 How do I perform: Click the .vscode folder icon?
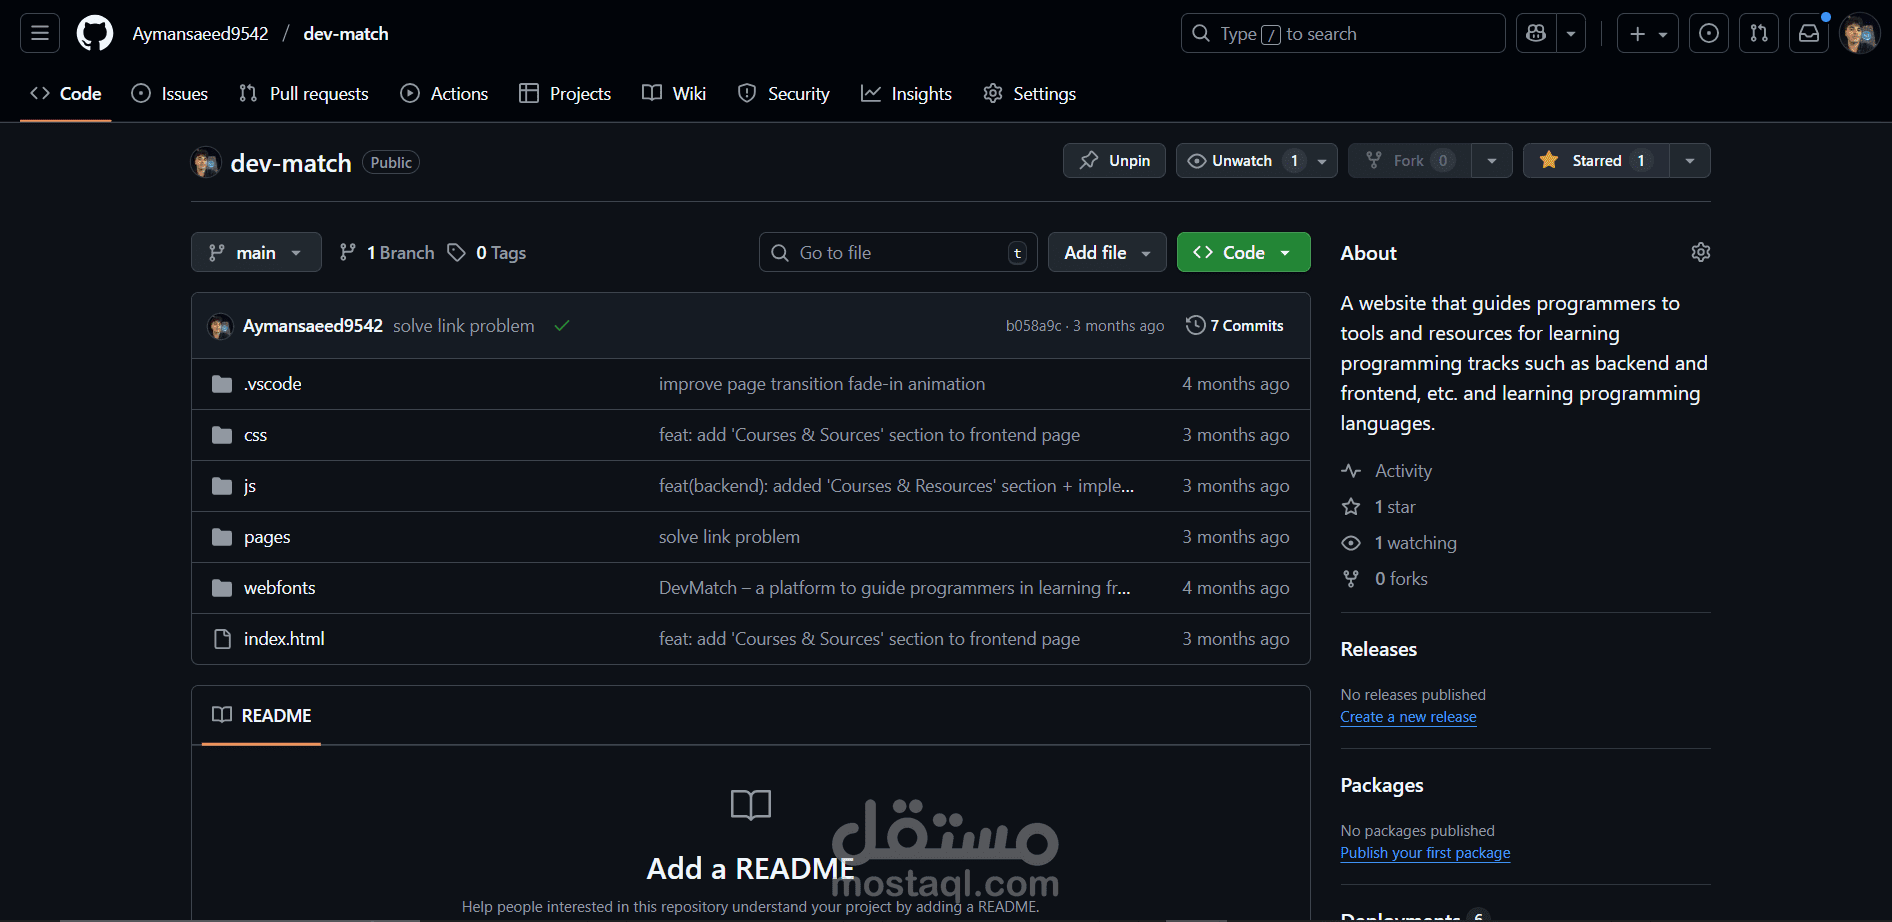coord(222,384)
